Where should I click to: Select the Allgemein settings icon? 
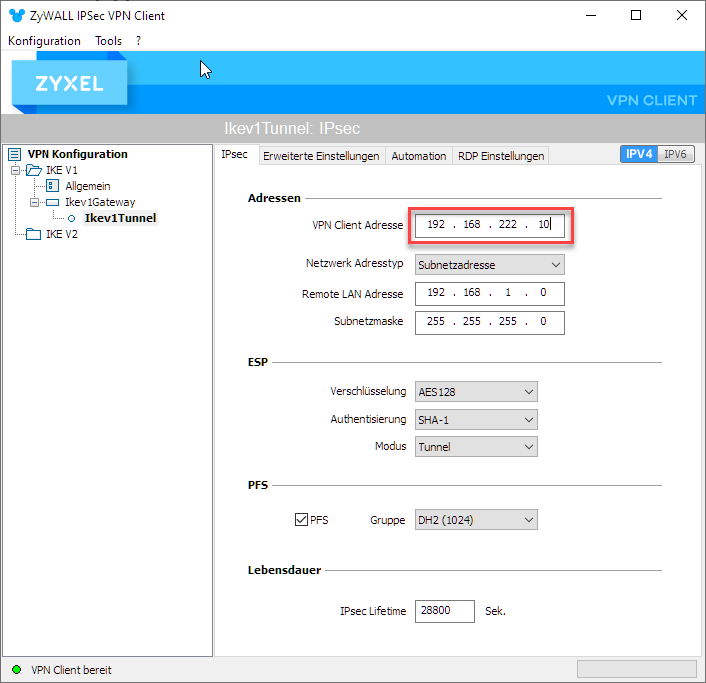pos(53,186)
